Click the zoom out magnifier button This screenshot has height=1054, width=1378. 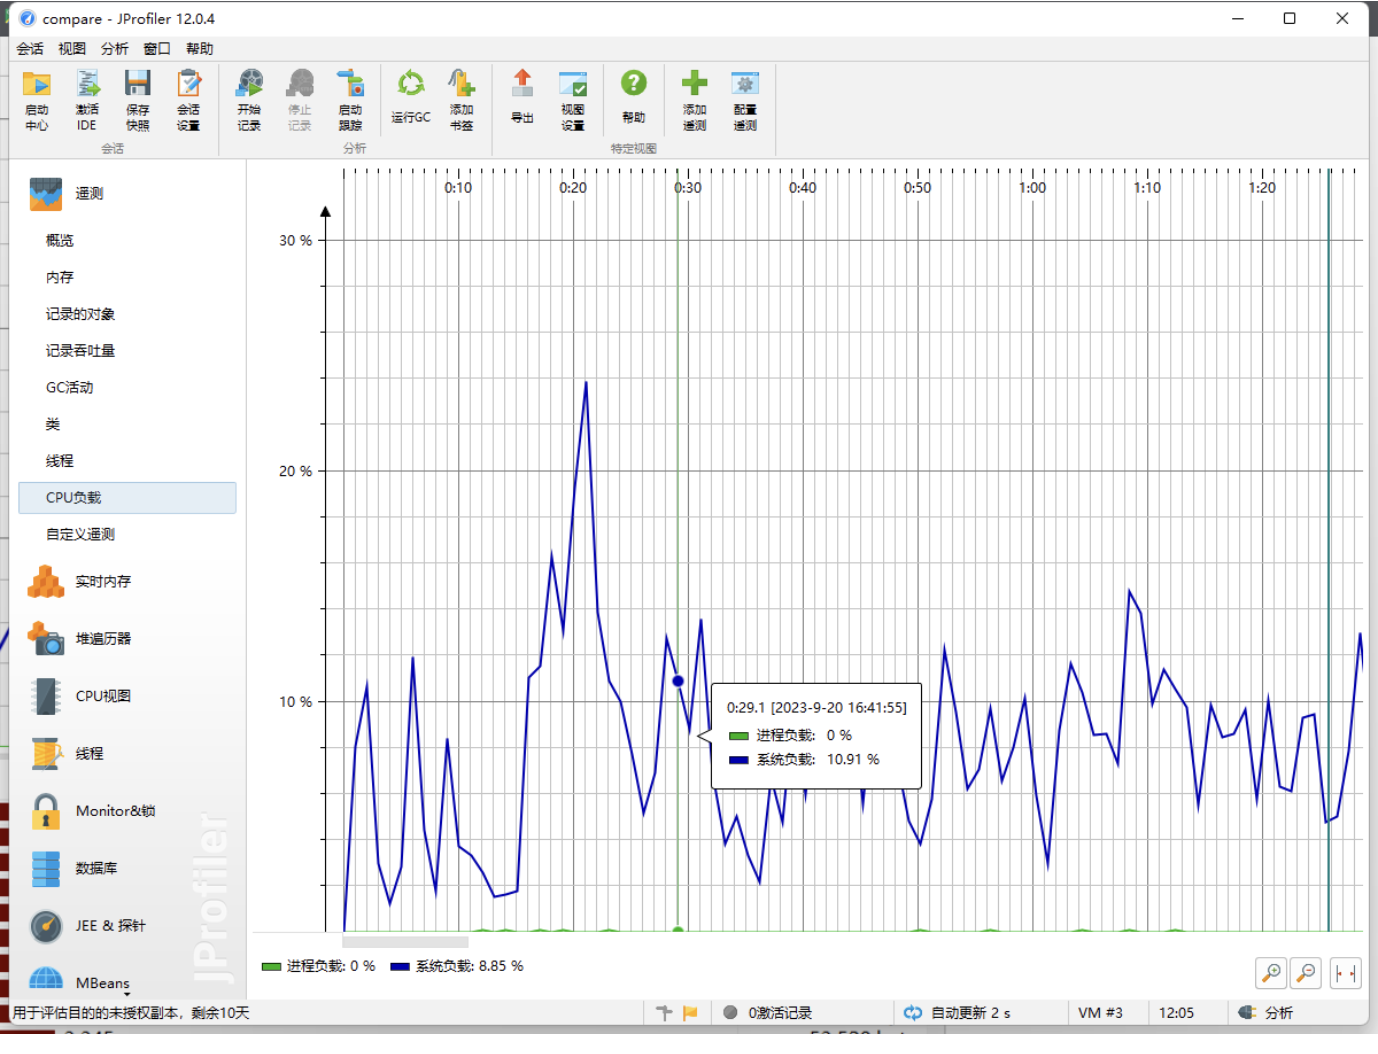pyautogui.click(x=1306, y=972)
